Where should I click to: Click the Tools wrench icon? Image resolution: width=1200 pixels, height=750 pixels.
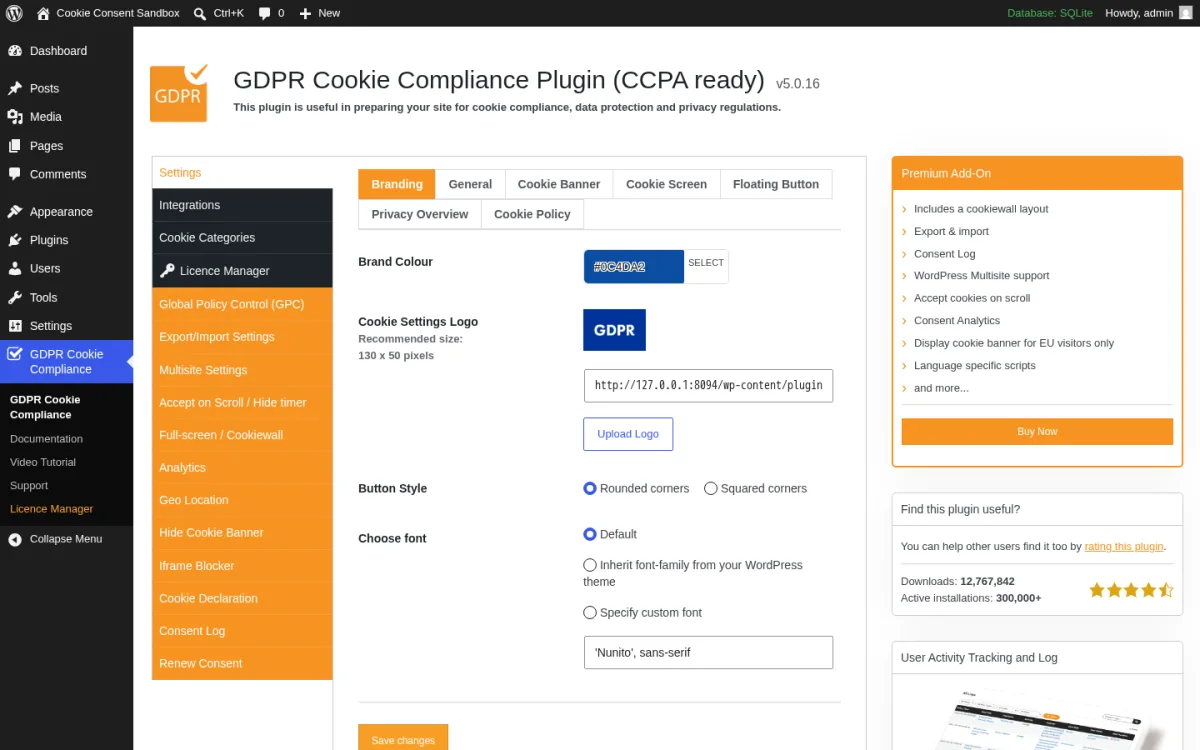(15, 297)
